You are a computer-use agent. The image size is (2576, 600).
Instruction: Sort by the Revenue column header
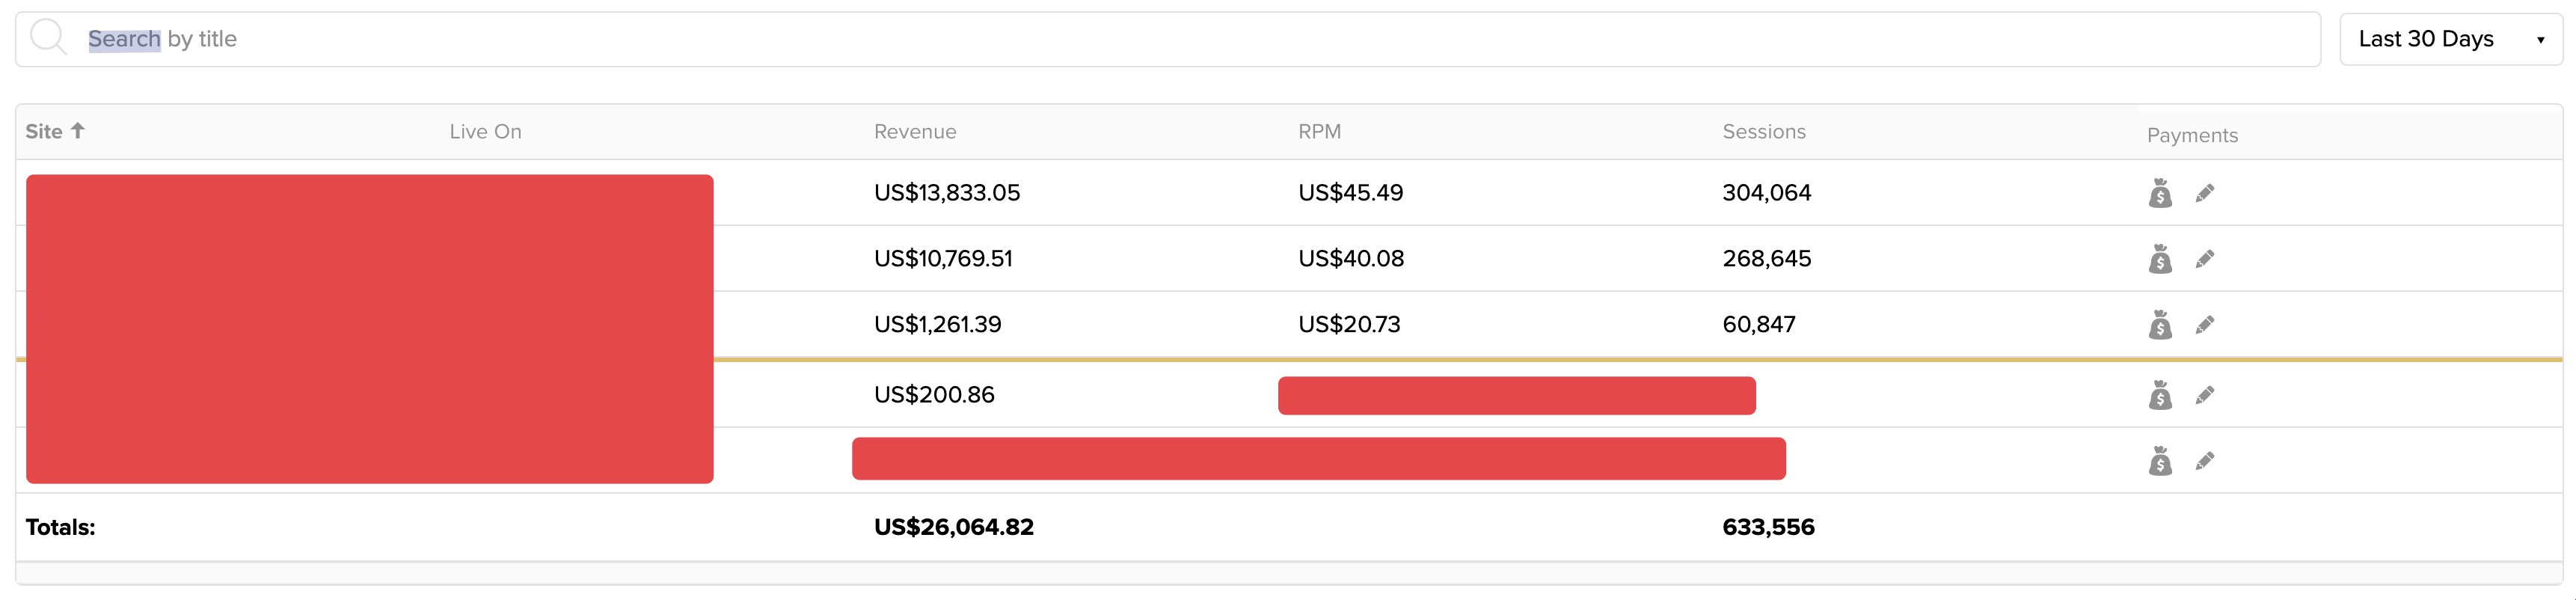point(915,131)
